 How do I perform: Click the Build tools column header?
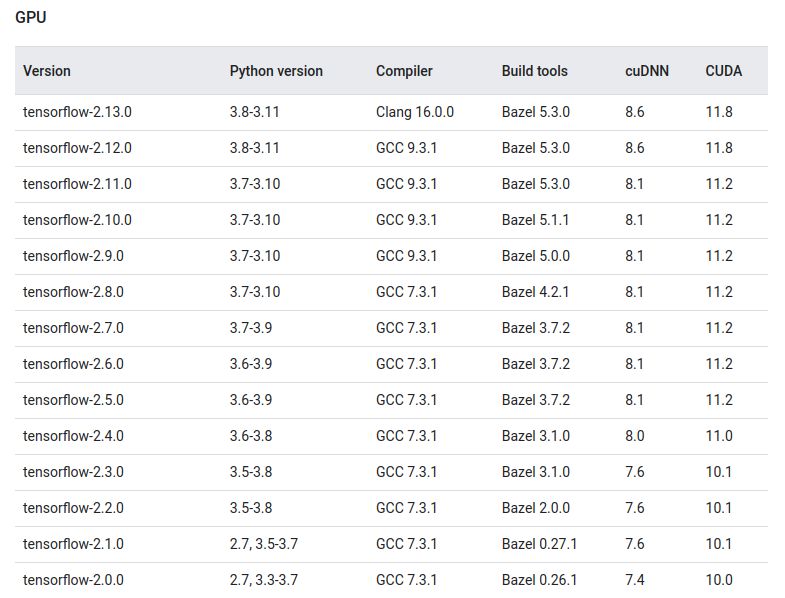coord(534,71)
